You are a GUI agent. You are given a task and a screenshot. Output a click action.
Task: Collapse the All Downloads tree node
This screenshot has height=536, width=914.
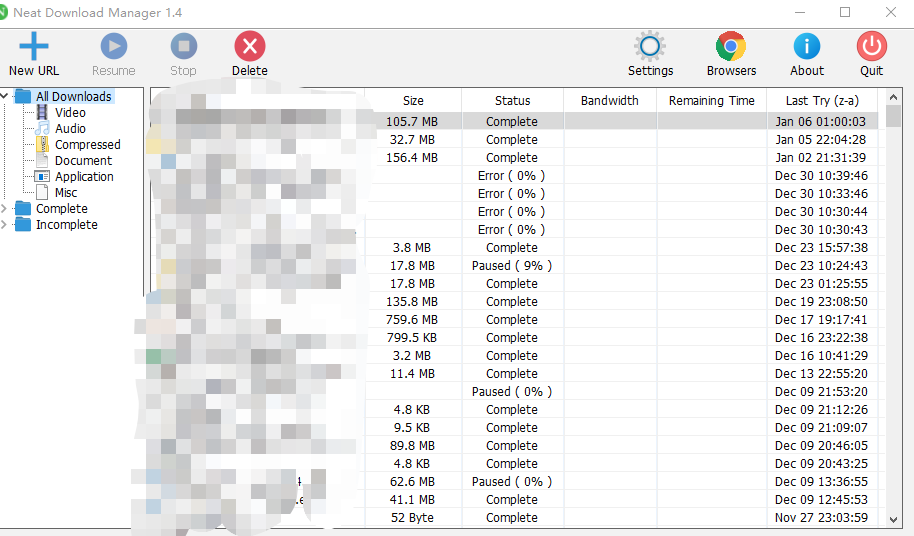point(6,97)
